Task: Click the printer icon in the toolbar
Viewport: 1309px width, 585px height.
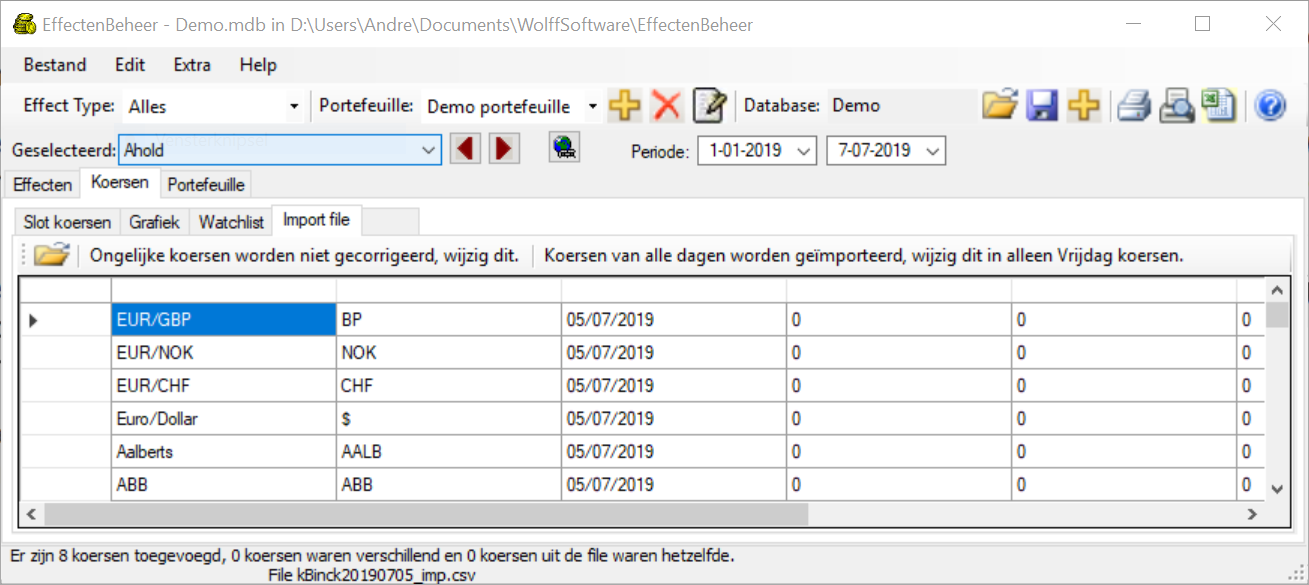Action: (1135, 105)
